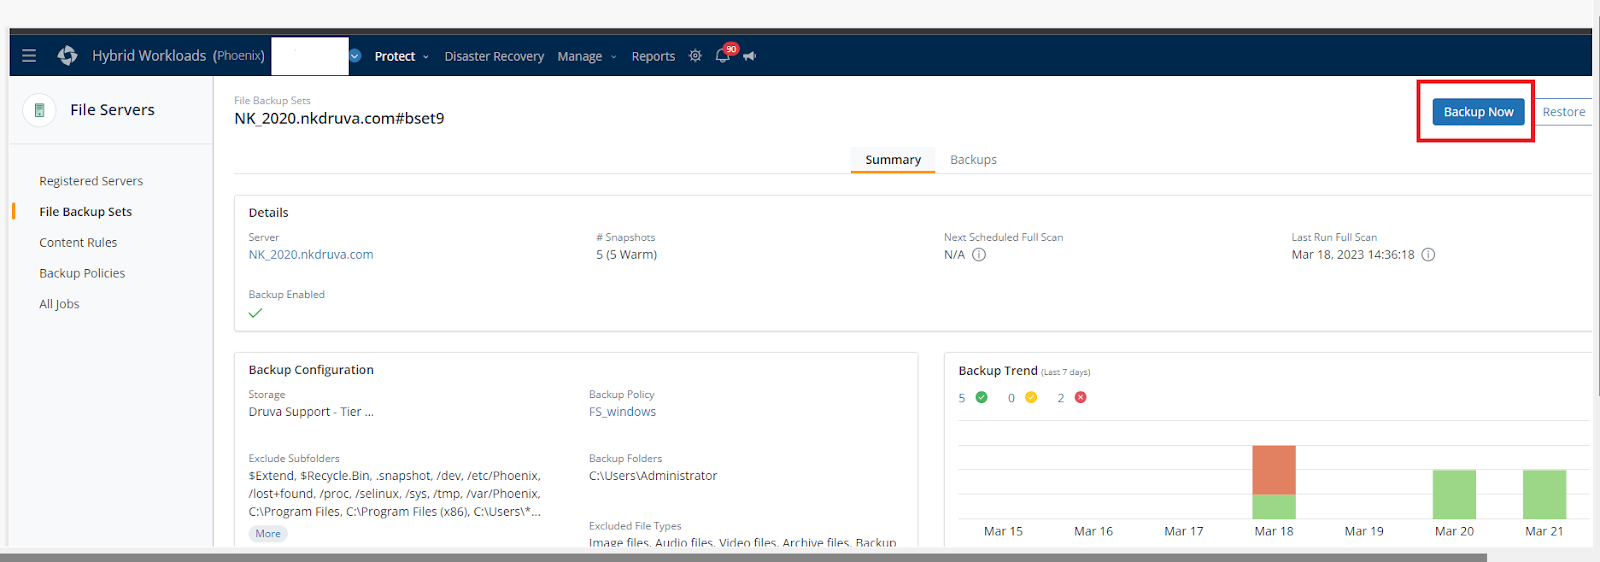The height and width of the screenshot is (562, 1600).
Task: Open server link NK_2020.nkdruva.com
Action: click(x=311, y=255)
